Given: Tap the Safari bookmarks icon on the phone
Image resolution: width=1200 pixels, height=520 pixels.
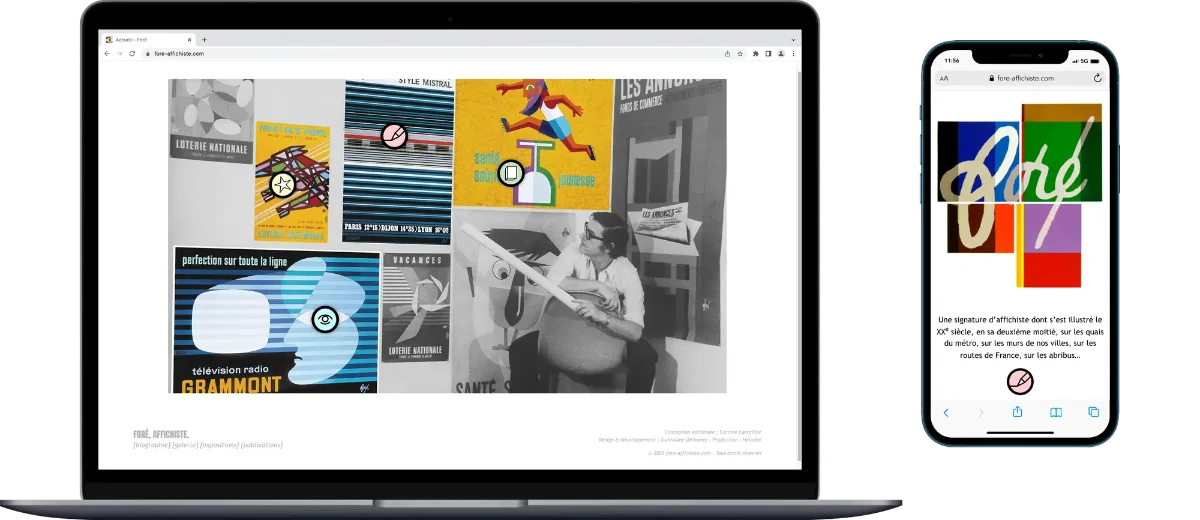Looking at the screenshot, I should click(x=1055, y=412).
